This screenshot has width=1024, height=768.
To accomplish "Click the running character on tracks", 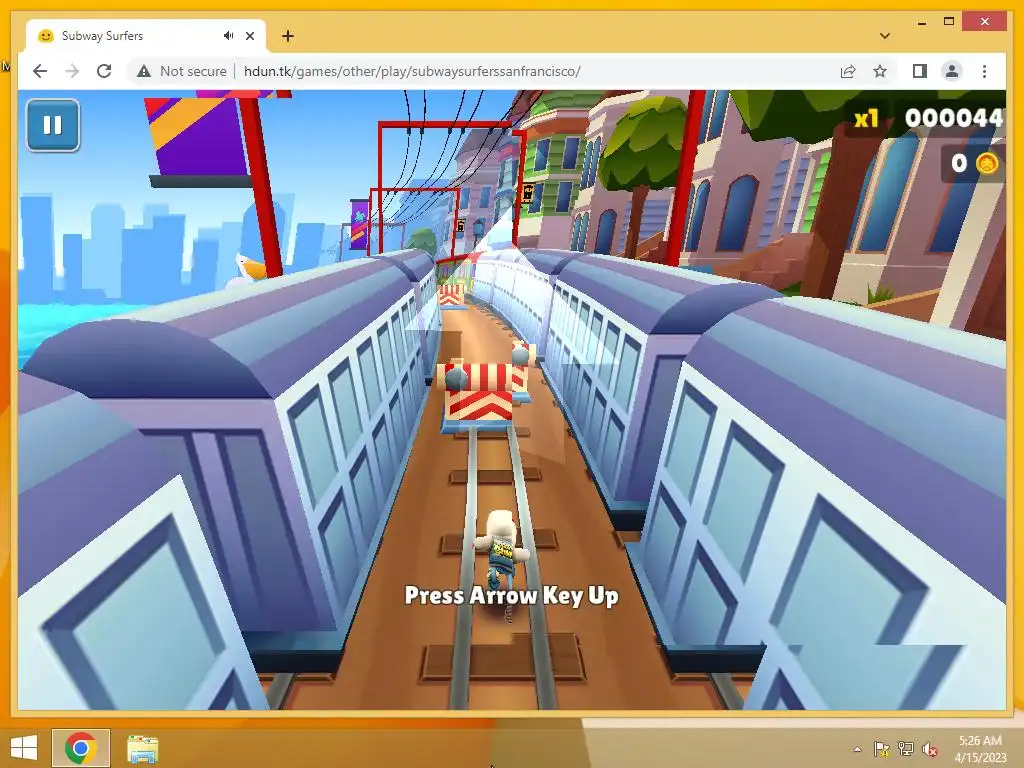I will click(x=501, y=550).
